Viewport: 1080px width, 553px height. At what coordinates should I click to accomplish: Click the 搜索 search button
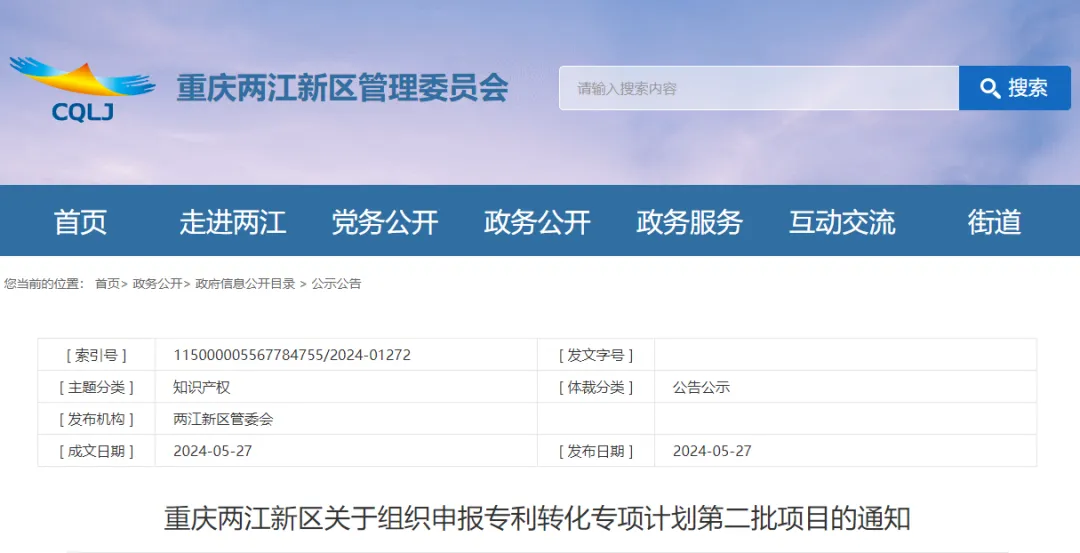pos(1014,88)
